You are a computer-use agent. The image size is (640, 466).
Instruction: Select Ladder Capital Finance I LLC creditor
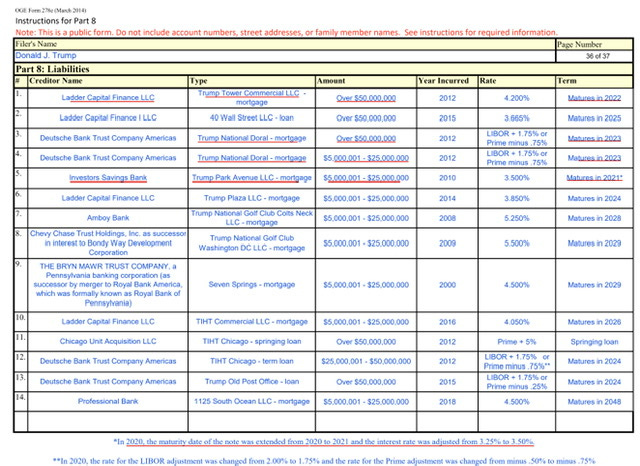click(x=108, y=118)
